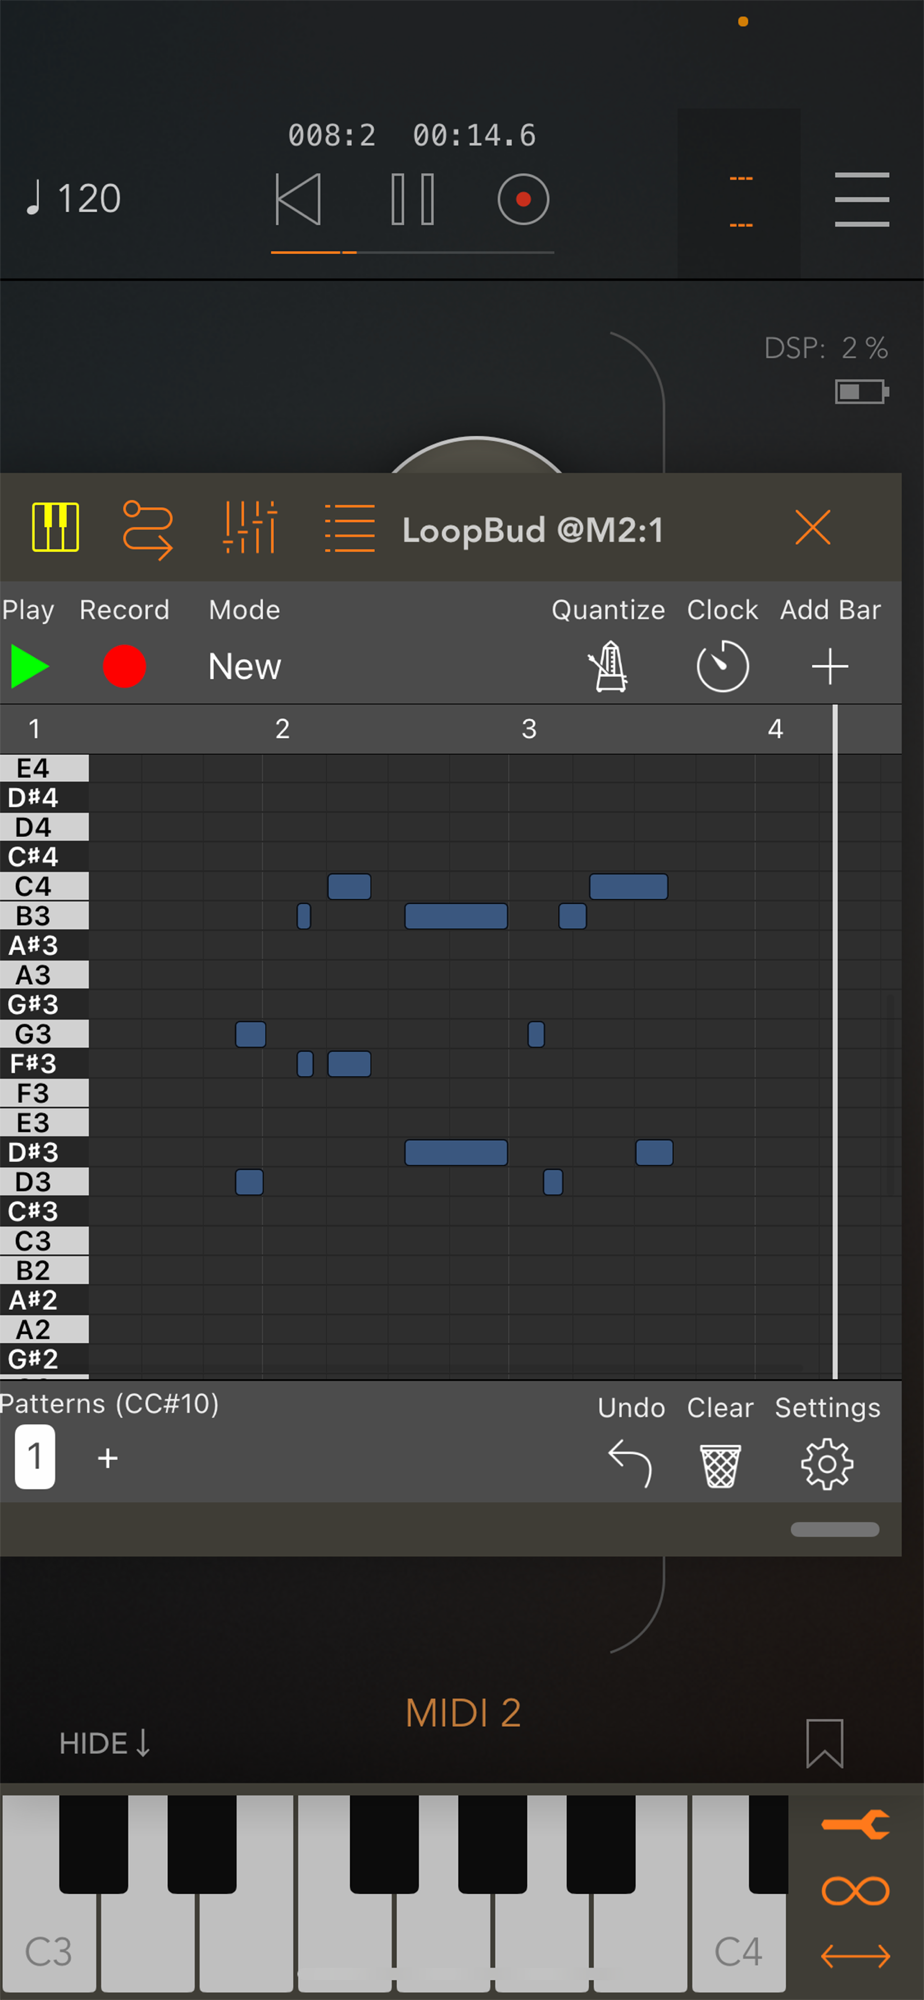
Task: Click the G3 piano roll key label
Action: [44, 1034]
